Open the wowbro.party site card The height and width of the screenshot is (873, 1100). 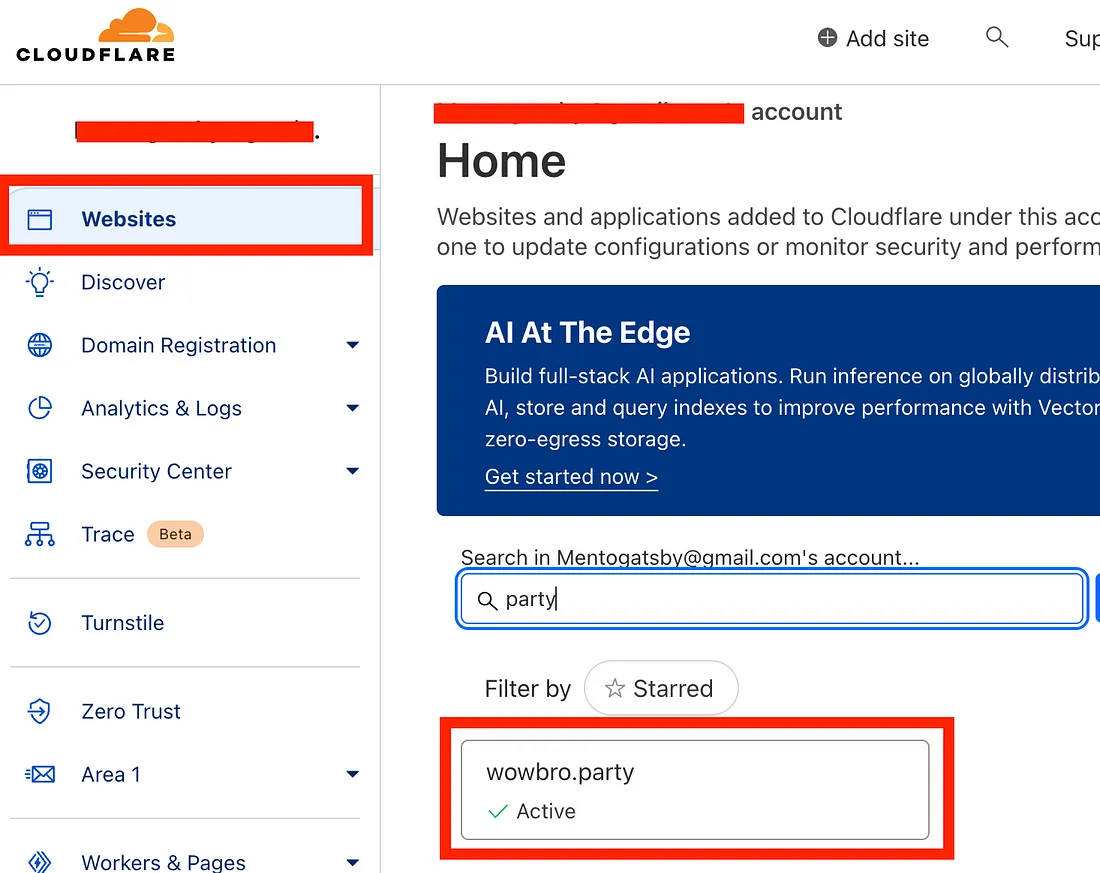pos(695,789)
